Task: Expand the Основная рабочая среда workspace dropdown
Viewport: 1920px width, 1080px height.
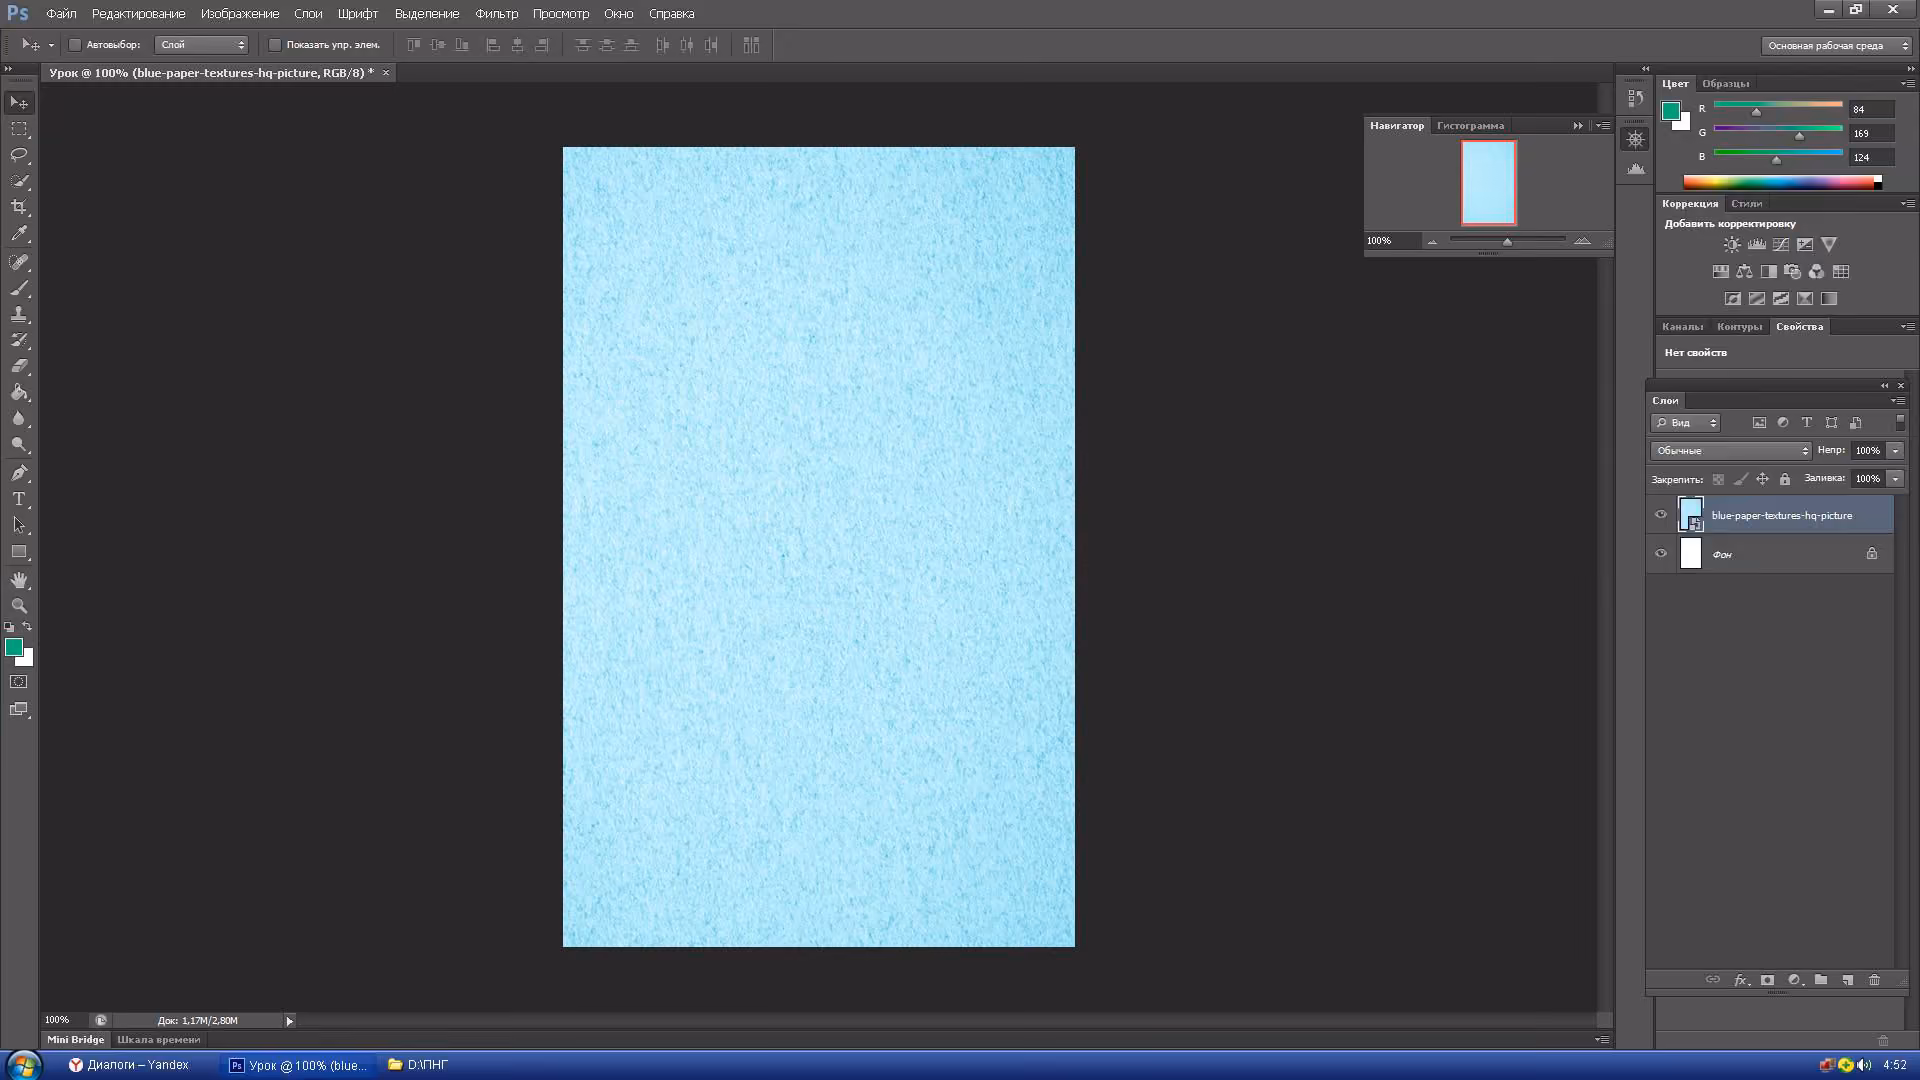Action: pyautogui.click(x=1837, y=46)
